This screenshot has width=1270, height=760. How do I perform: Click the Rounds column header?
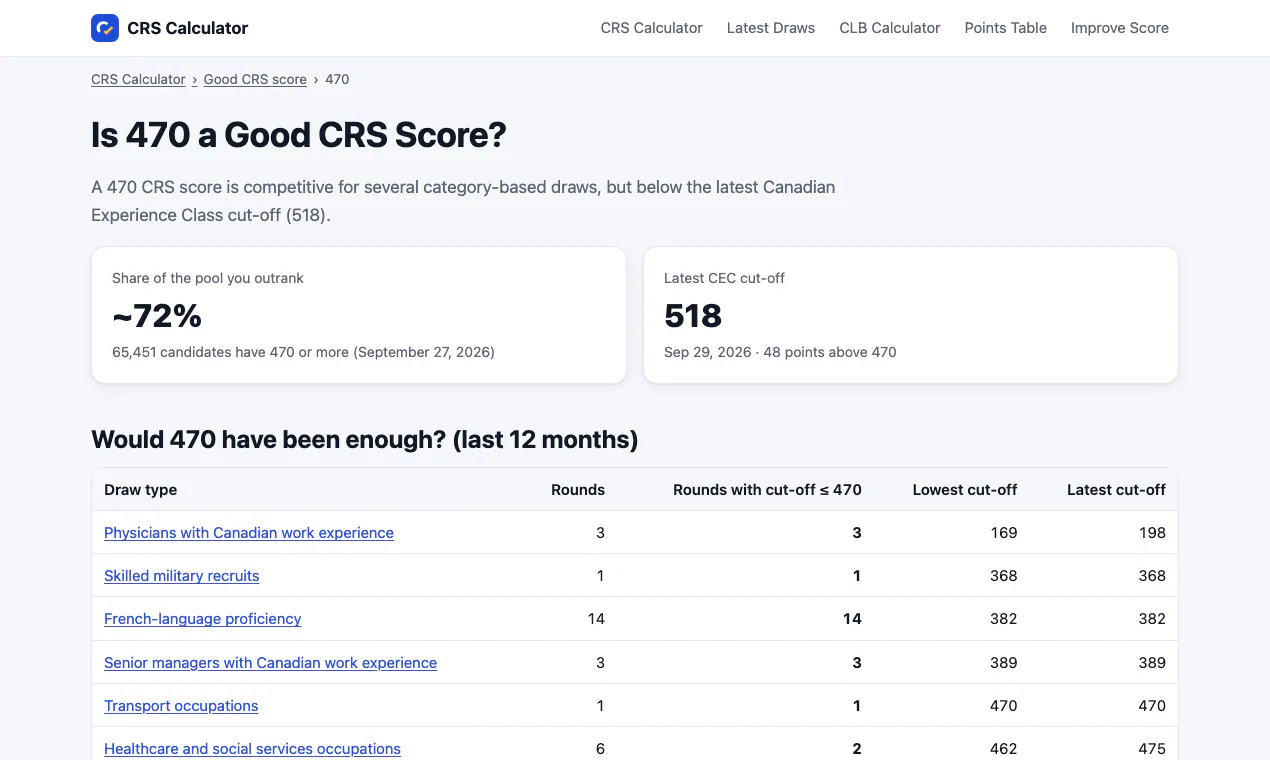pyautogui.click(x=578, y=490)
